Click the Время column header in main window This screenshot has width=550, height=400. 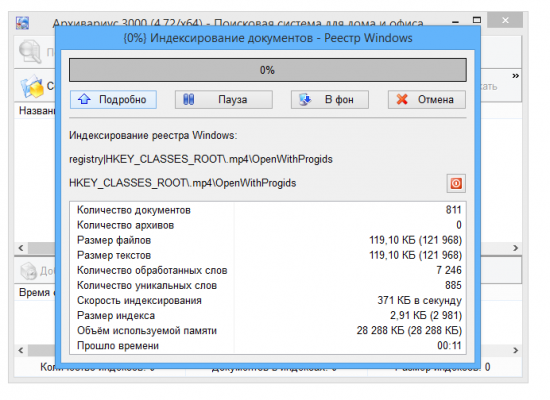pyautogui.click(x=34, y=293)
